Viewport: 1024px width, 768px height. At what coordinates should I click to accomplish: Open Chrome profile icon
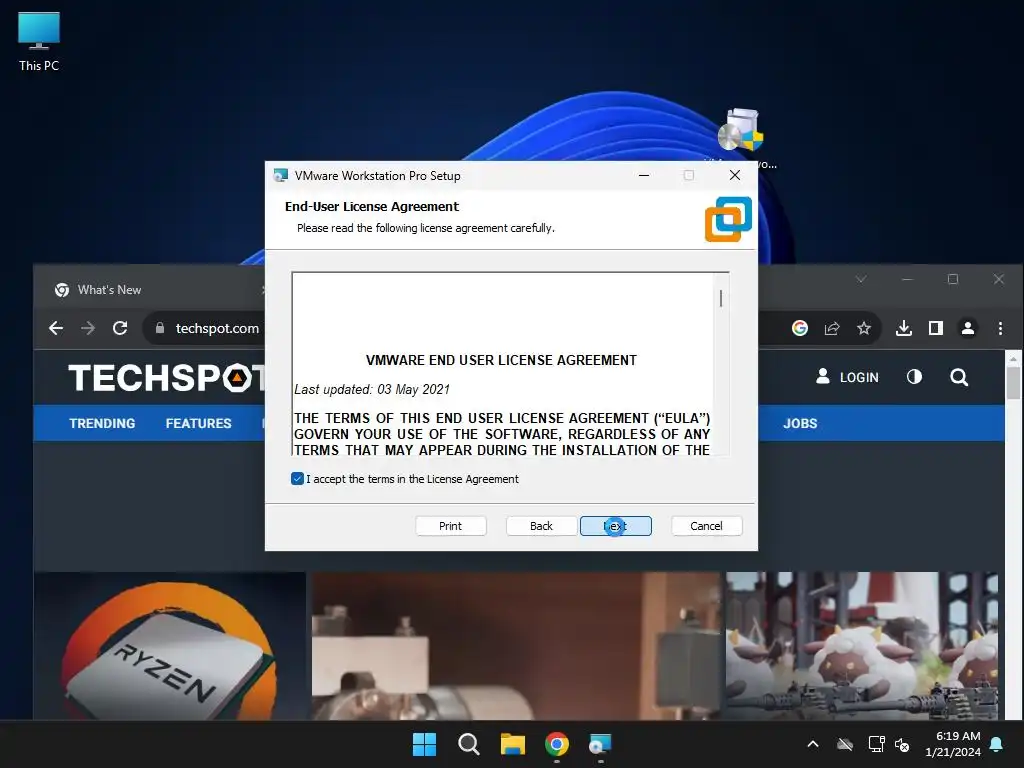point(968,328)
